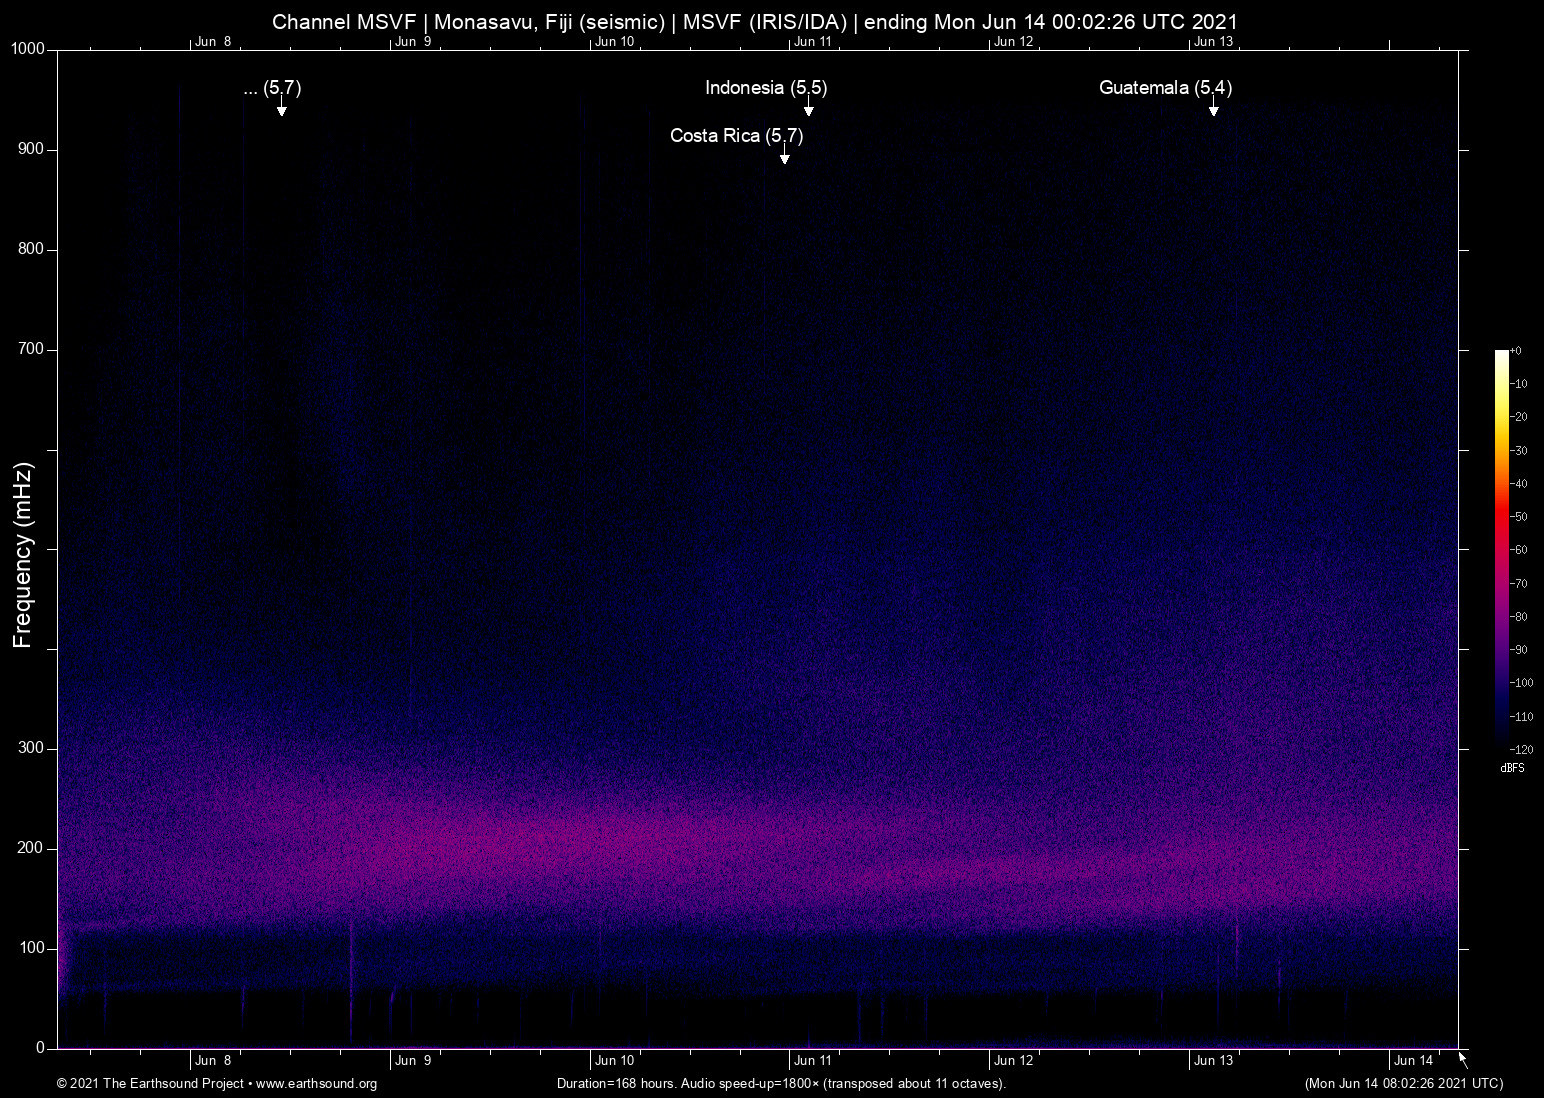Screen dimensions: 1544x1098
Task: Click the 200 frequency tick label
Action: 32,848
